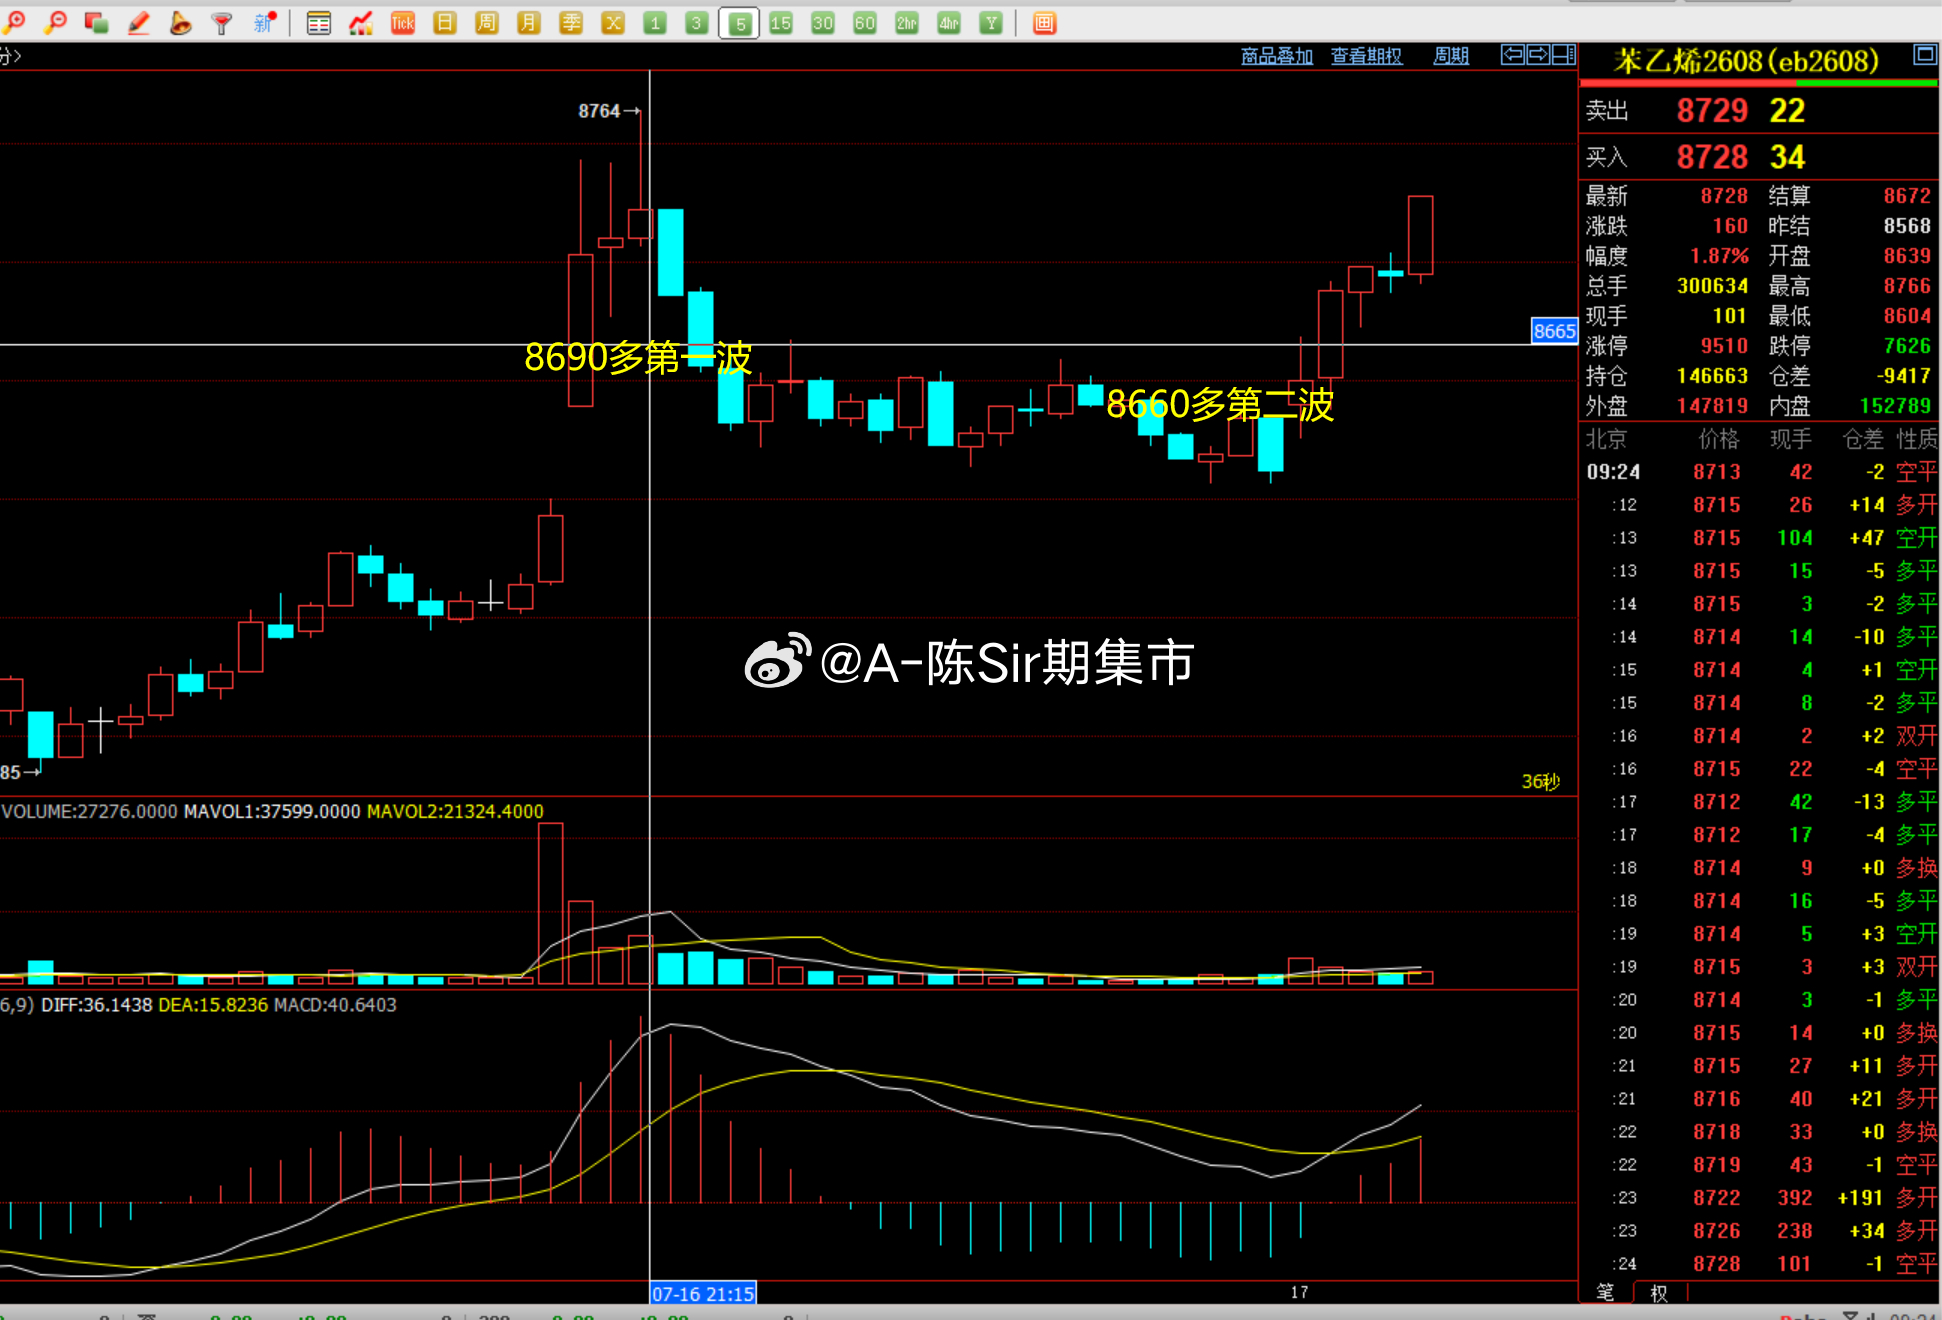The image size is (1942, 1320).
Task: Open the funnel filter tool
Action: click(222, 22)
